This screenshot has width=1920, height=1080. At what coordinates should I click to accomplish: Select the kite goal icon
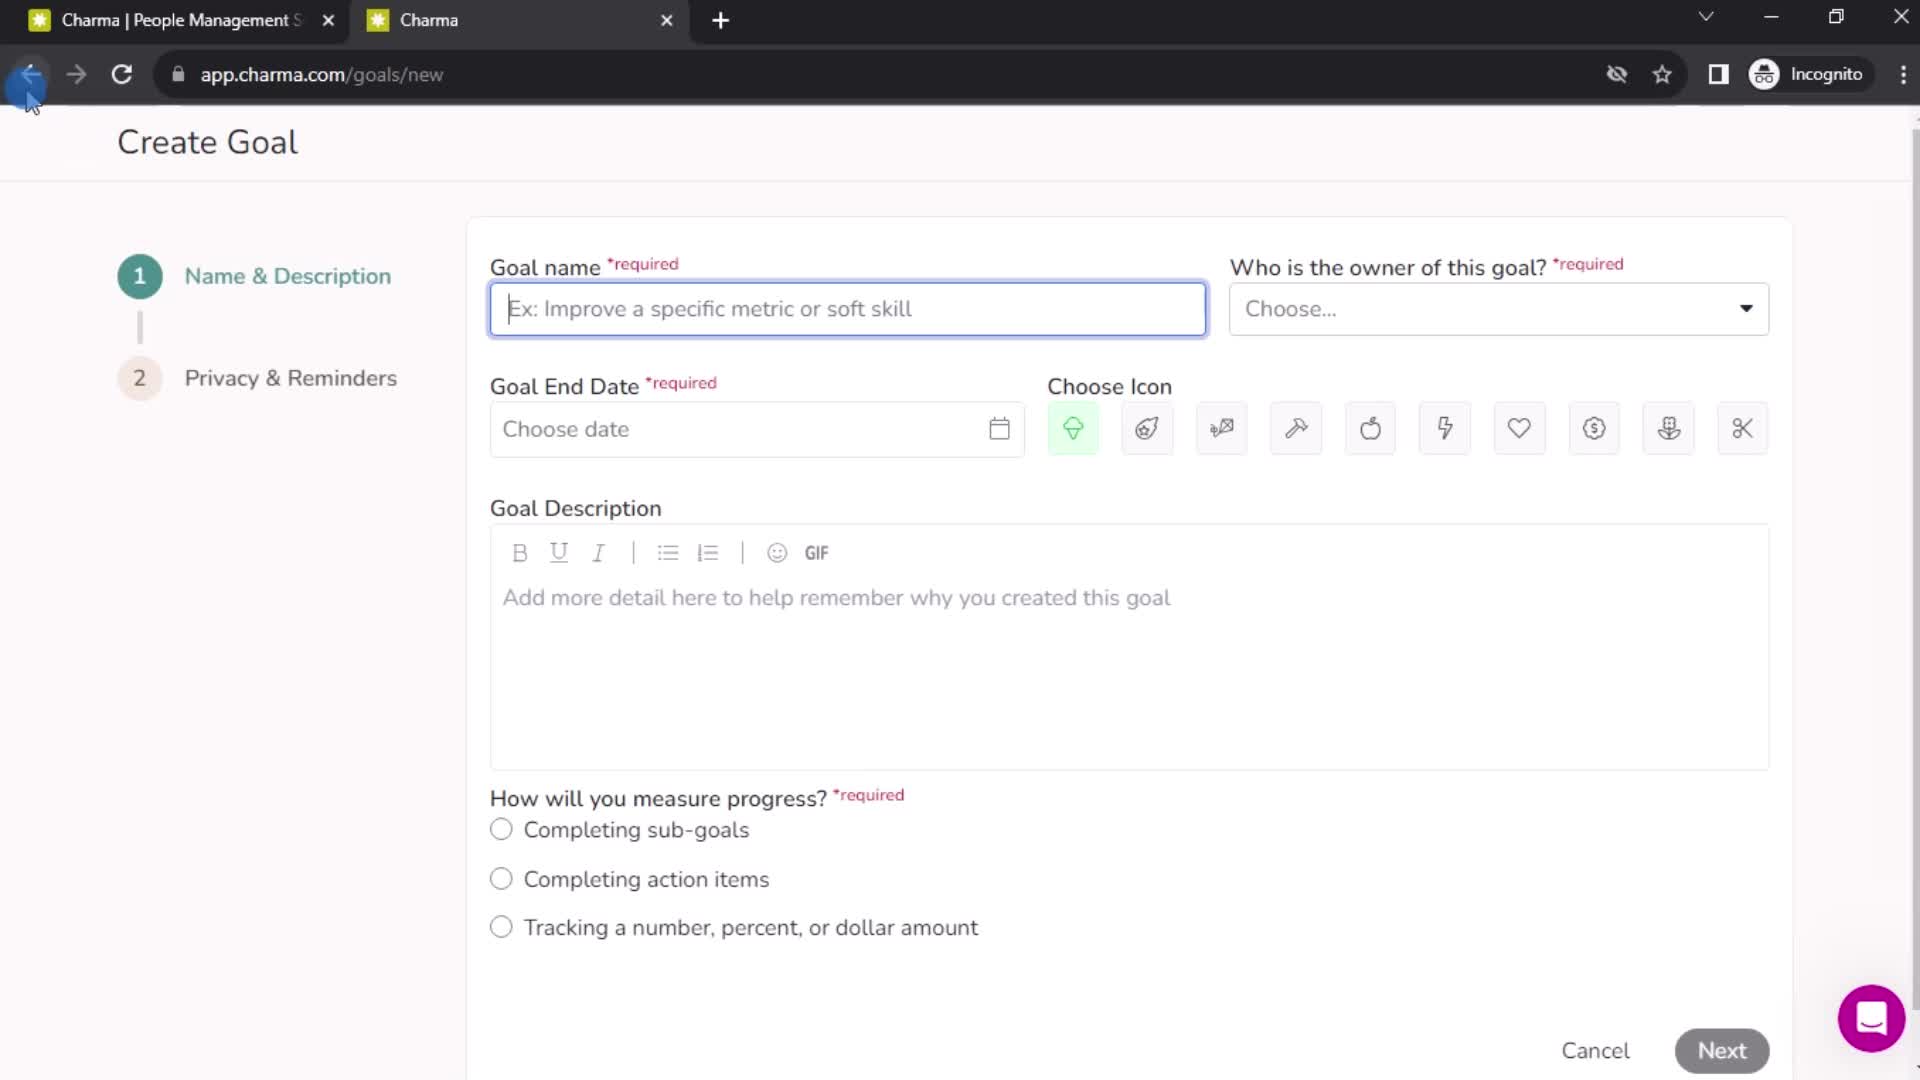[1221, 429]
